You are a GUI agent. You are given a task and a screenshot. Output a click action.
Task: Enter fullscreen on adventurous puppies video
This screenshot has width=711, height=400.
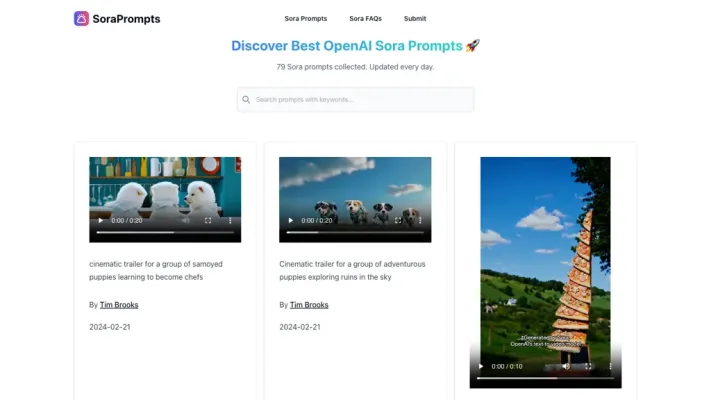tap(398, 220)
